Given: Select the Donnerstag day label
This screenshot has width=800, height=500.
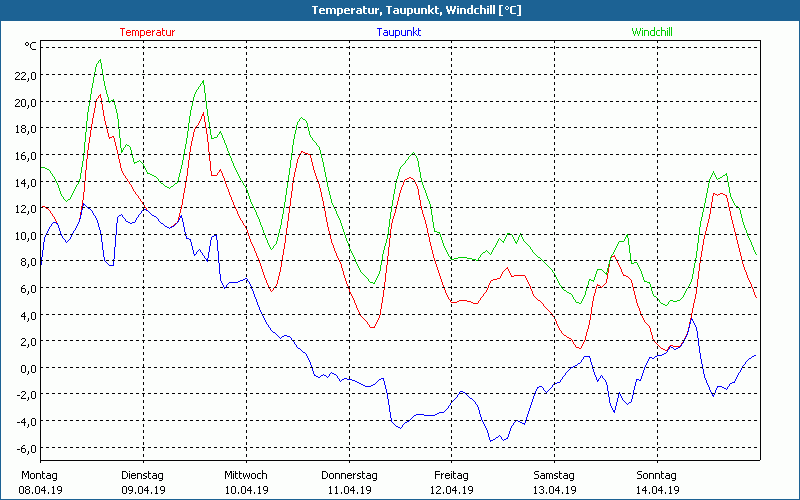Looking at the screenshot, I should coord(348,475).
